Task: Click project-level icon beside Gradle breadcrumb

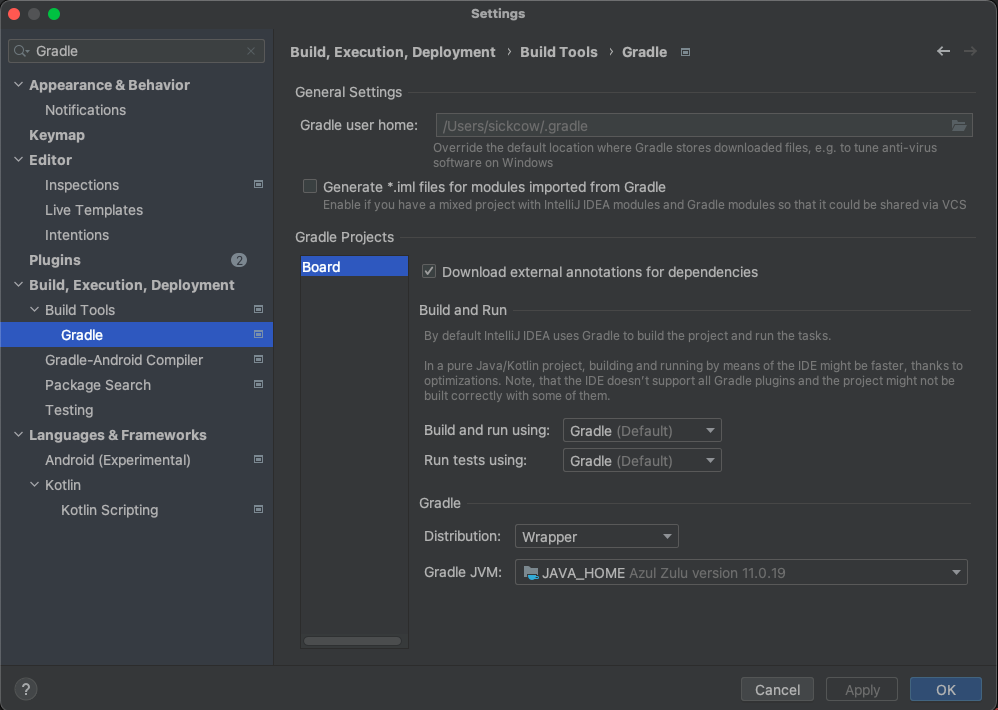Action: [685, 52]
